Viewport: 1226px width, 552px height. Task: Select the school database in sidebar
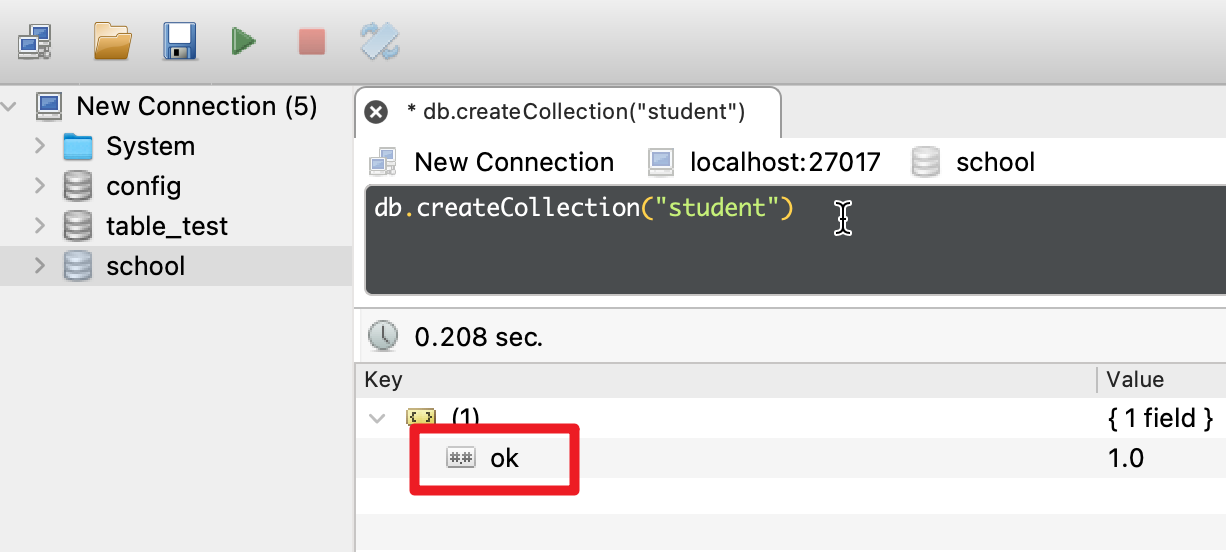176,266
